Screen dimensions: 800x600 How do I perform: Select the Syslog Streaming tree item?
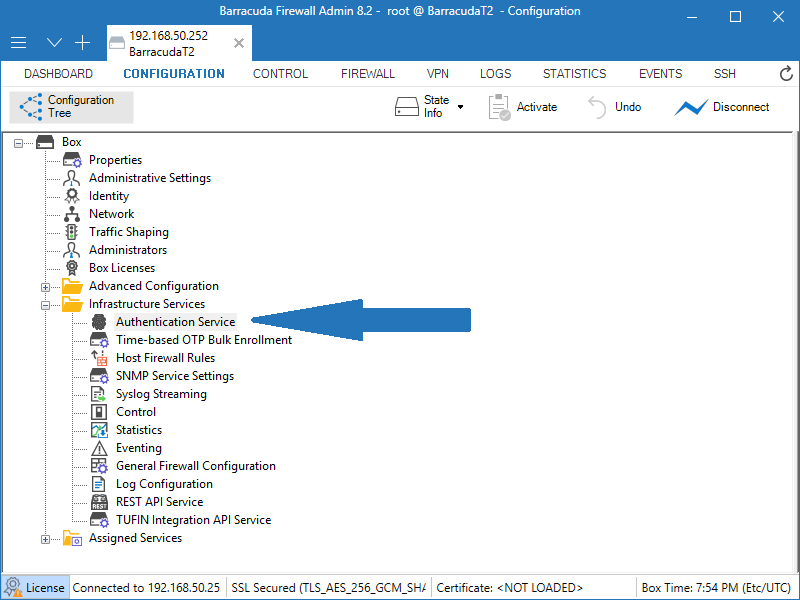click(161, 394)
